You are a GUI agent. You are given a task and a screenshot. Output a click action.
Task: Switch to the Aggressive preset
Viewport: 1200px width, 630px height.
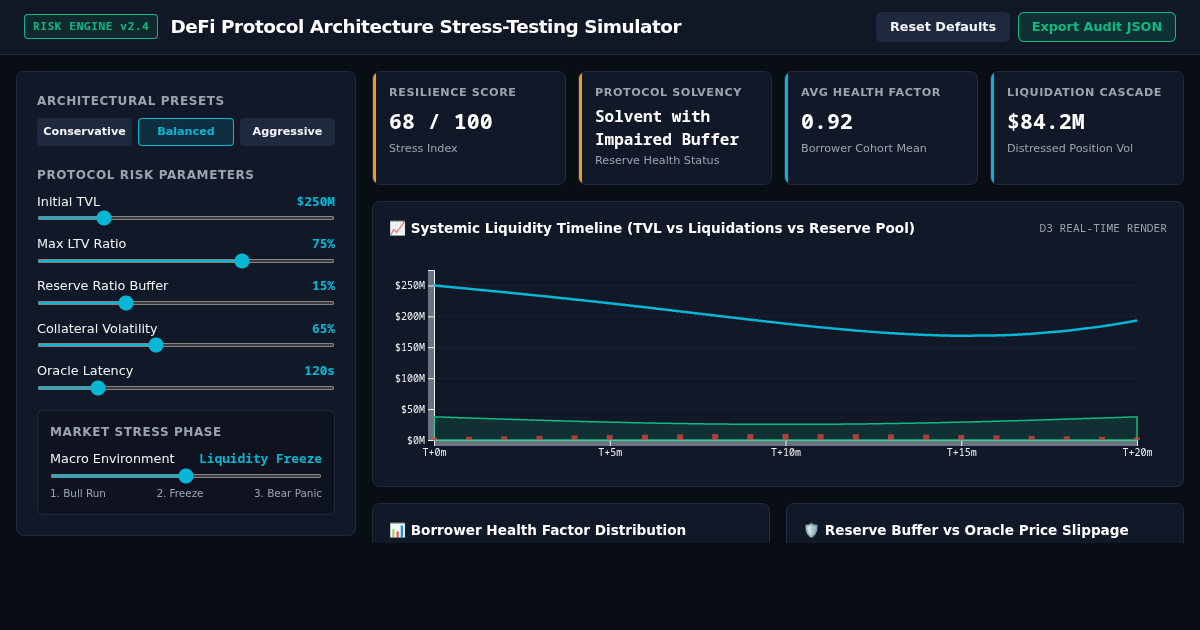(x=287, y=132)
